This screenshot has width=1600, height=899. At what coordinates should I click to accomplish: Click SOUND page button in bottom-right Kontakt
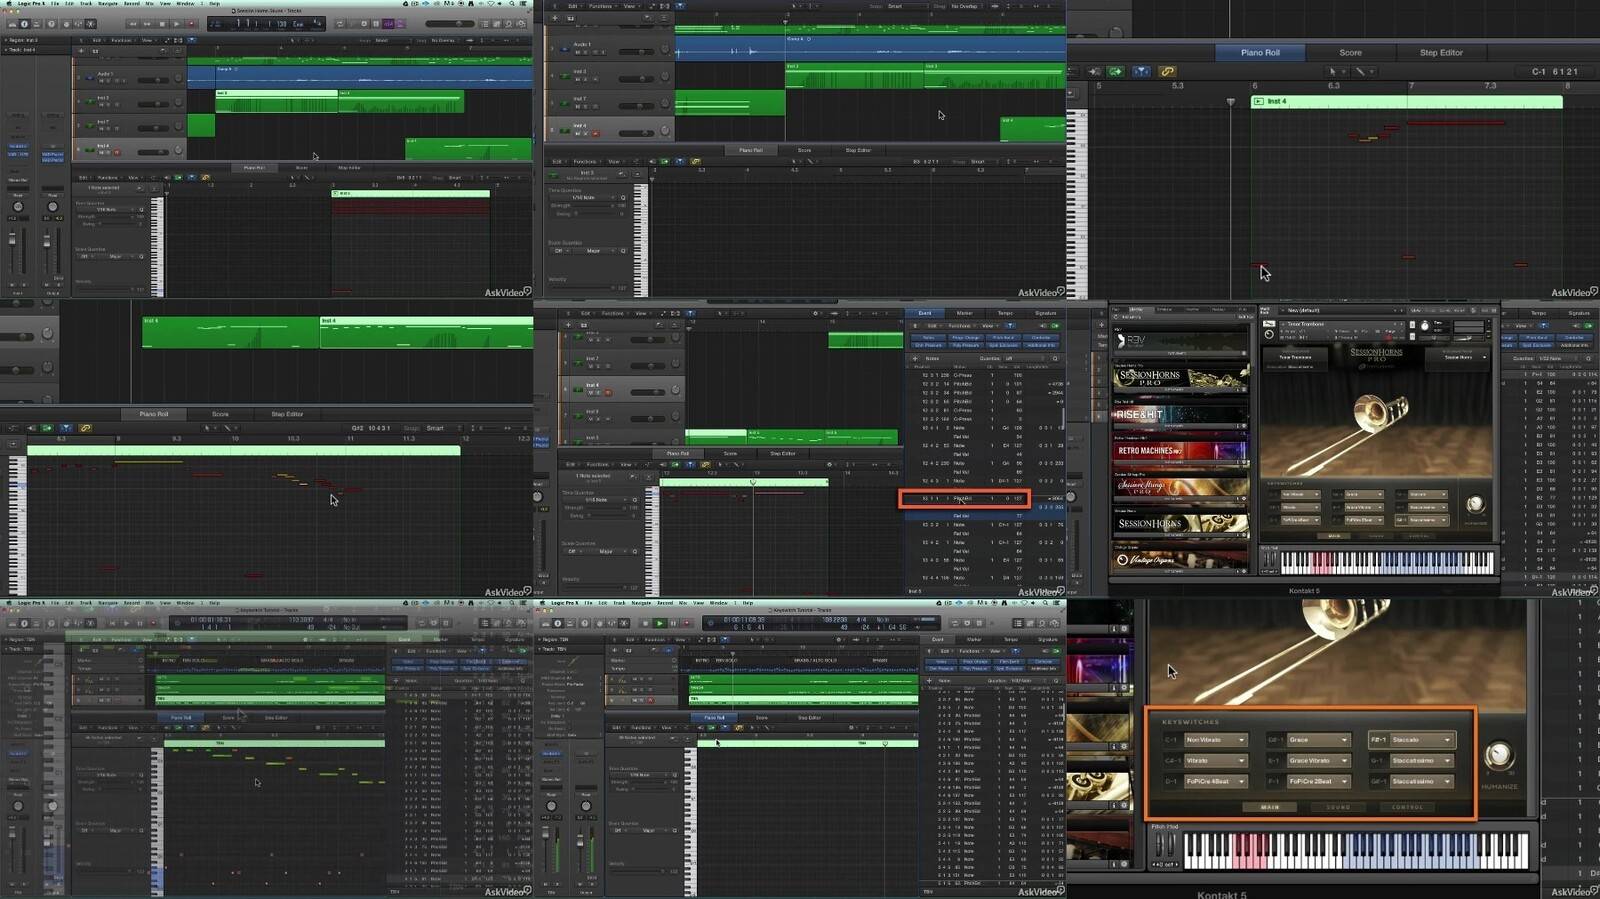tap(1338, 807)
